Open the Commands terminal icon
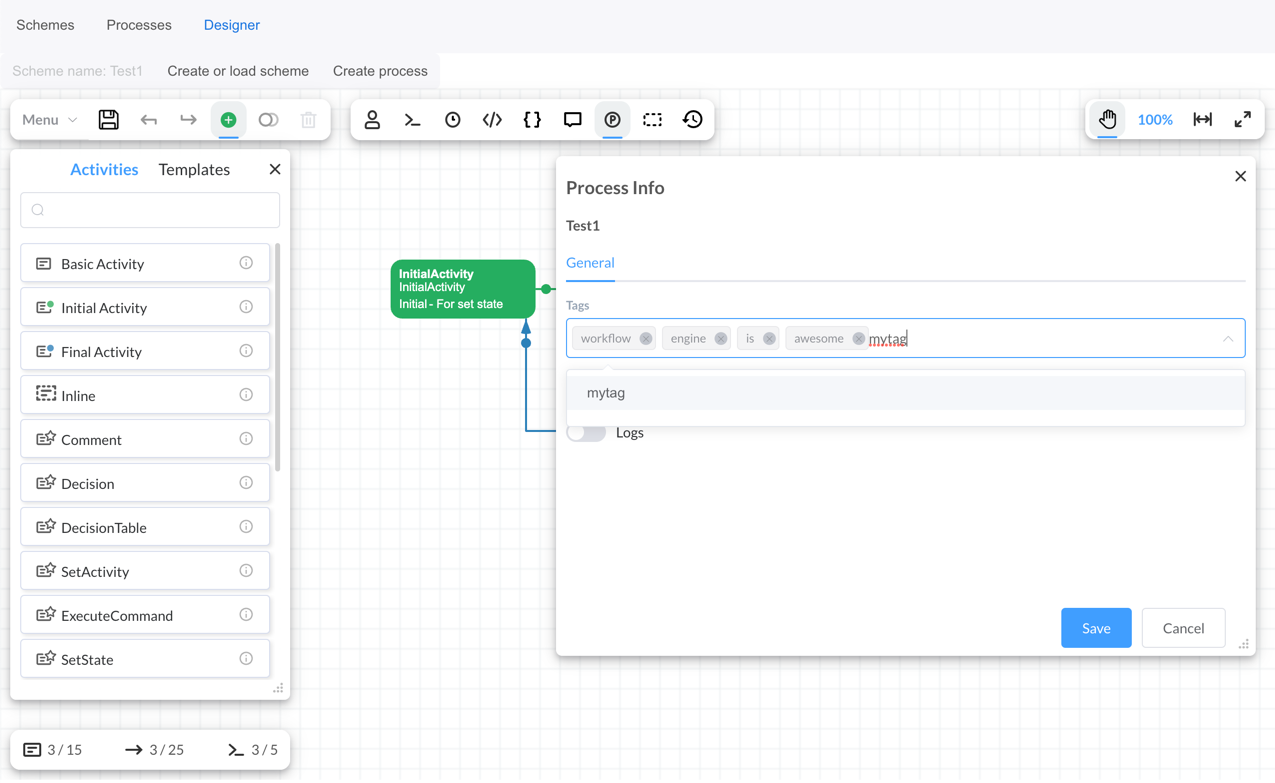1275x783 pixels. coord(412,120)
